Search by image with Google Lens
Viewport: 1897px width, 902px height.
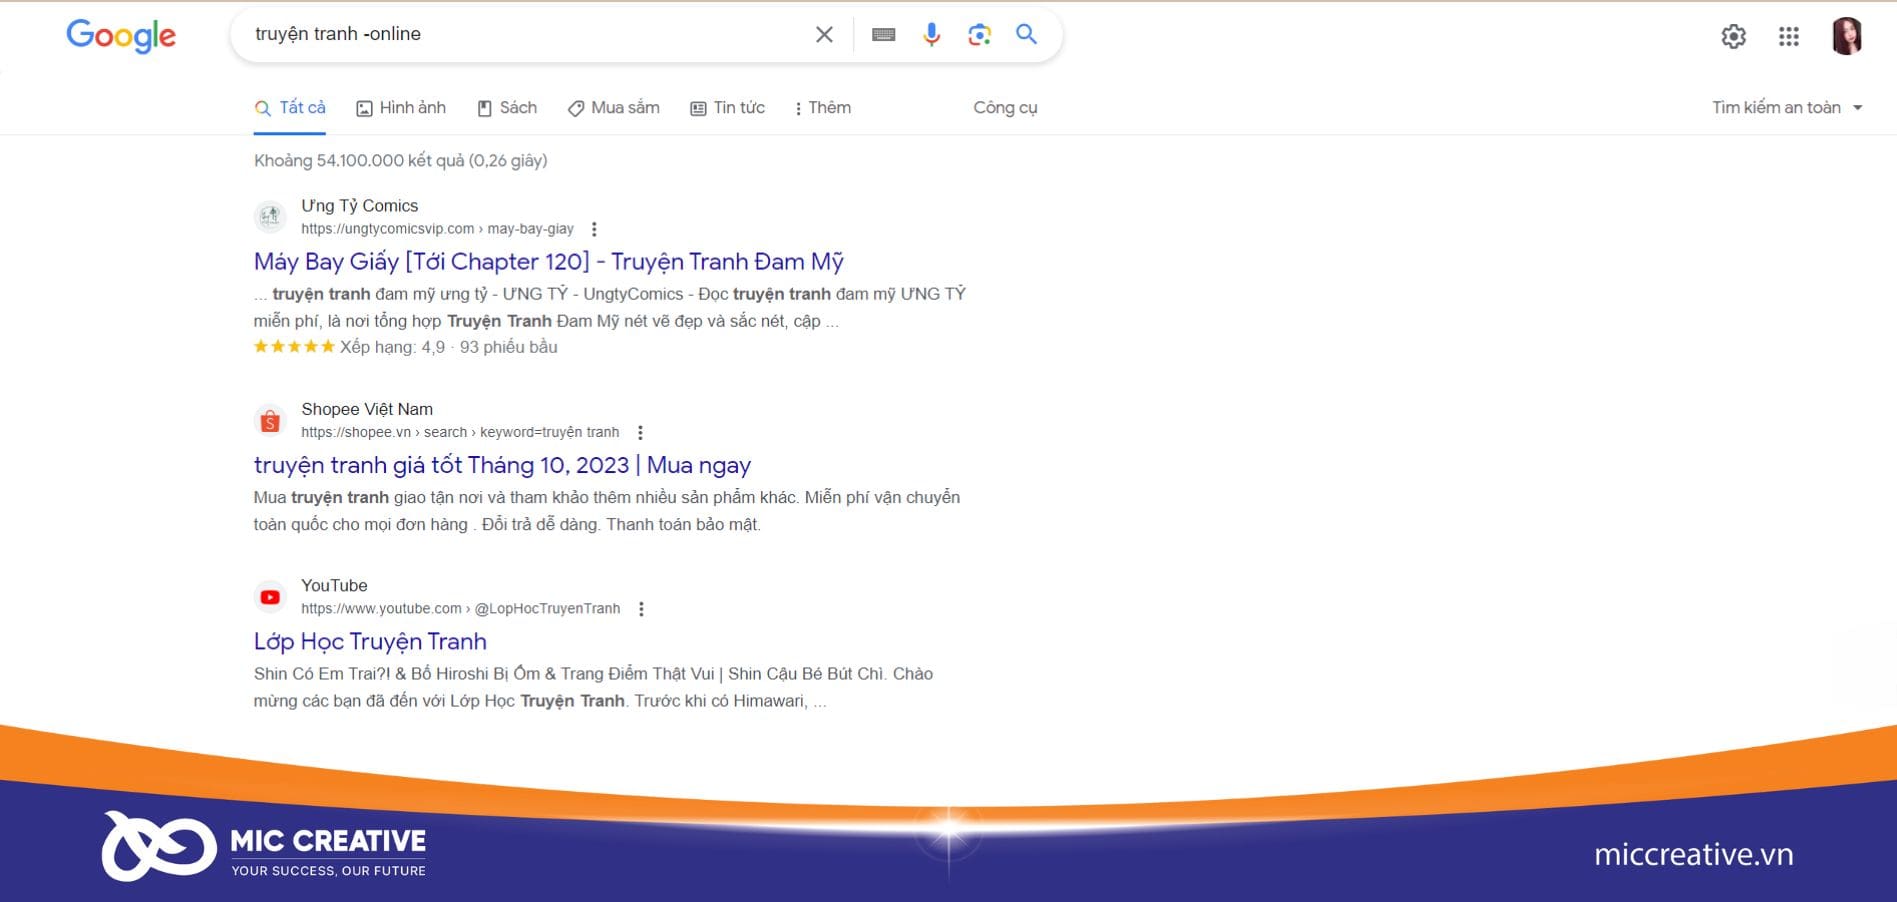coord(979,34)
